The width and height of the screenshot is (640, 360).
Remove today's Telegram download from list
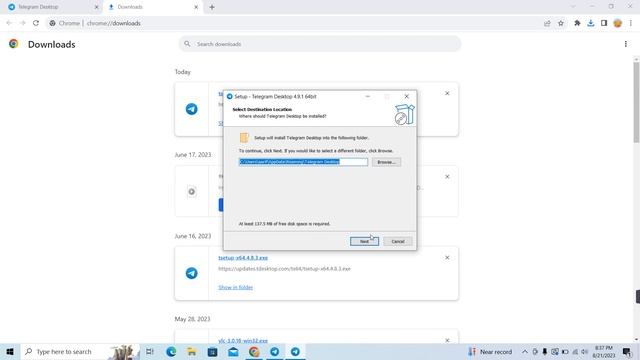[447, 93]
